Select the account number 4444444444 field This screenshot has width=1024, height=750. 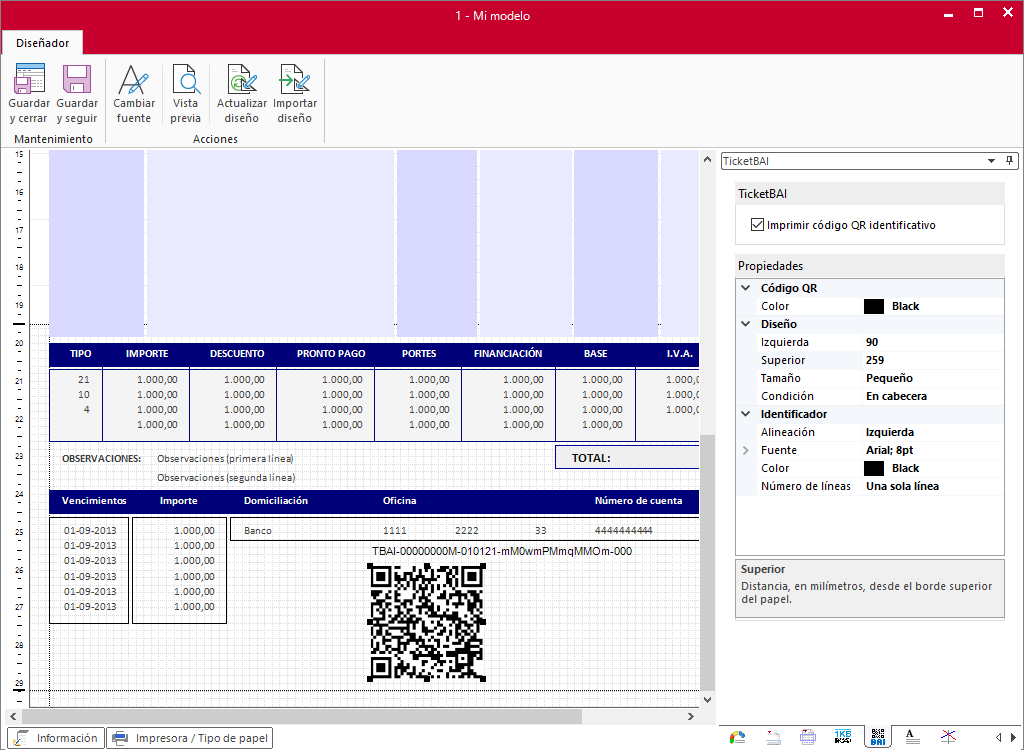(x=624, y=530)
